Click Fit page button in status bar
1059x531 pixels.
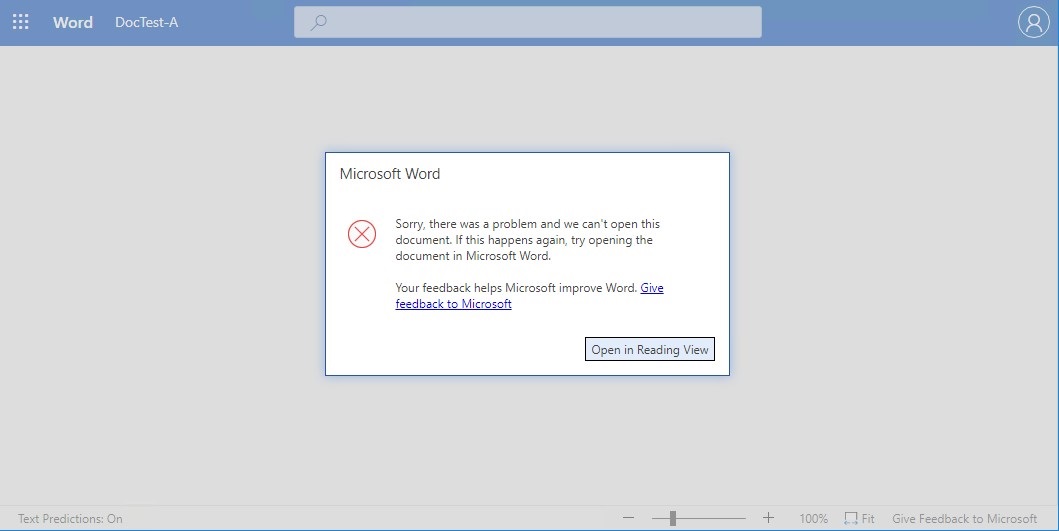(x=859, y=518)
